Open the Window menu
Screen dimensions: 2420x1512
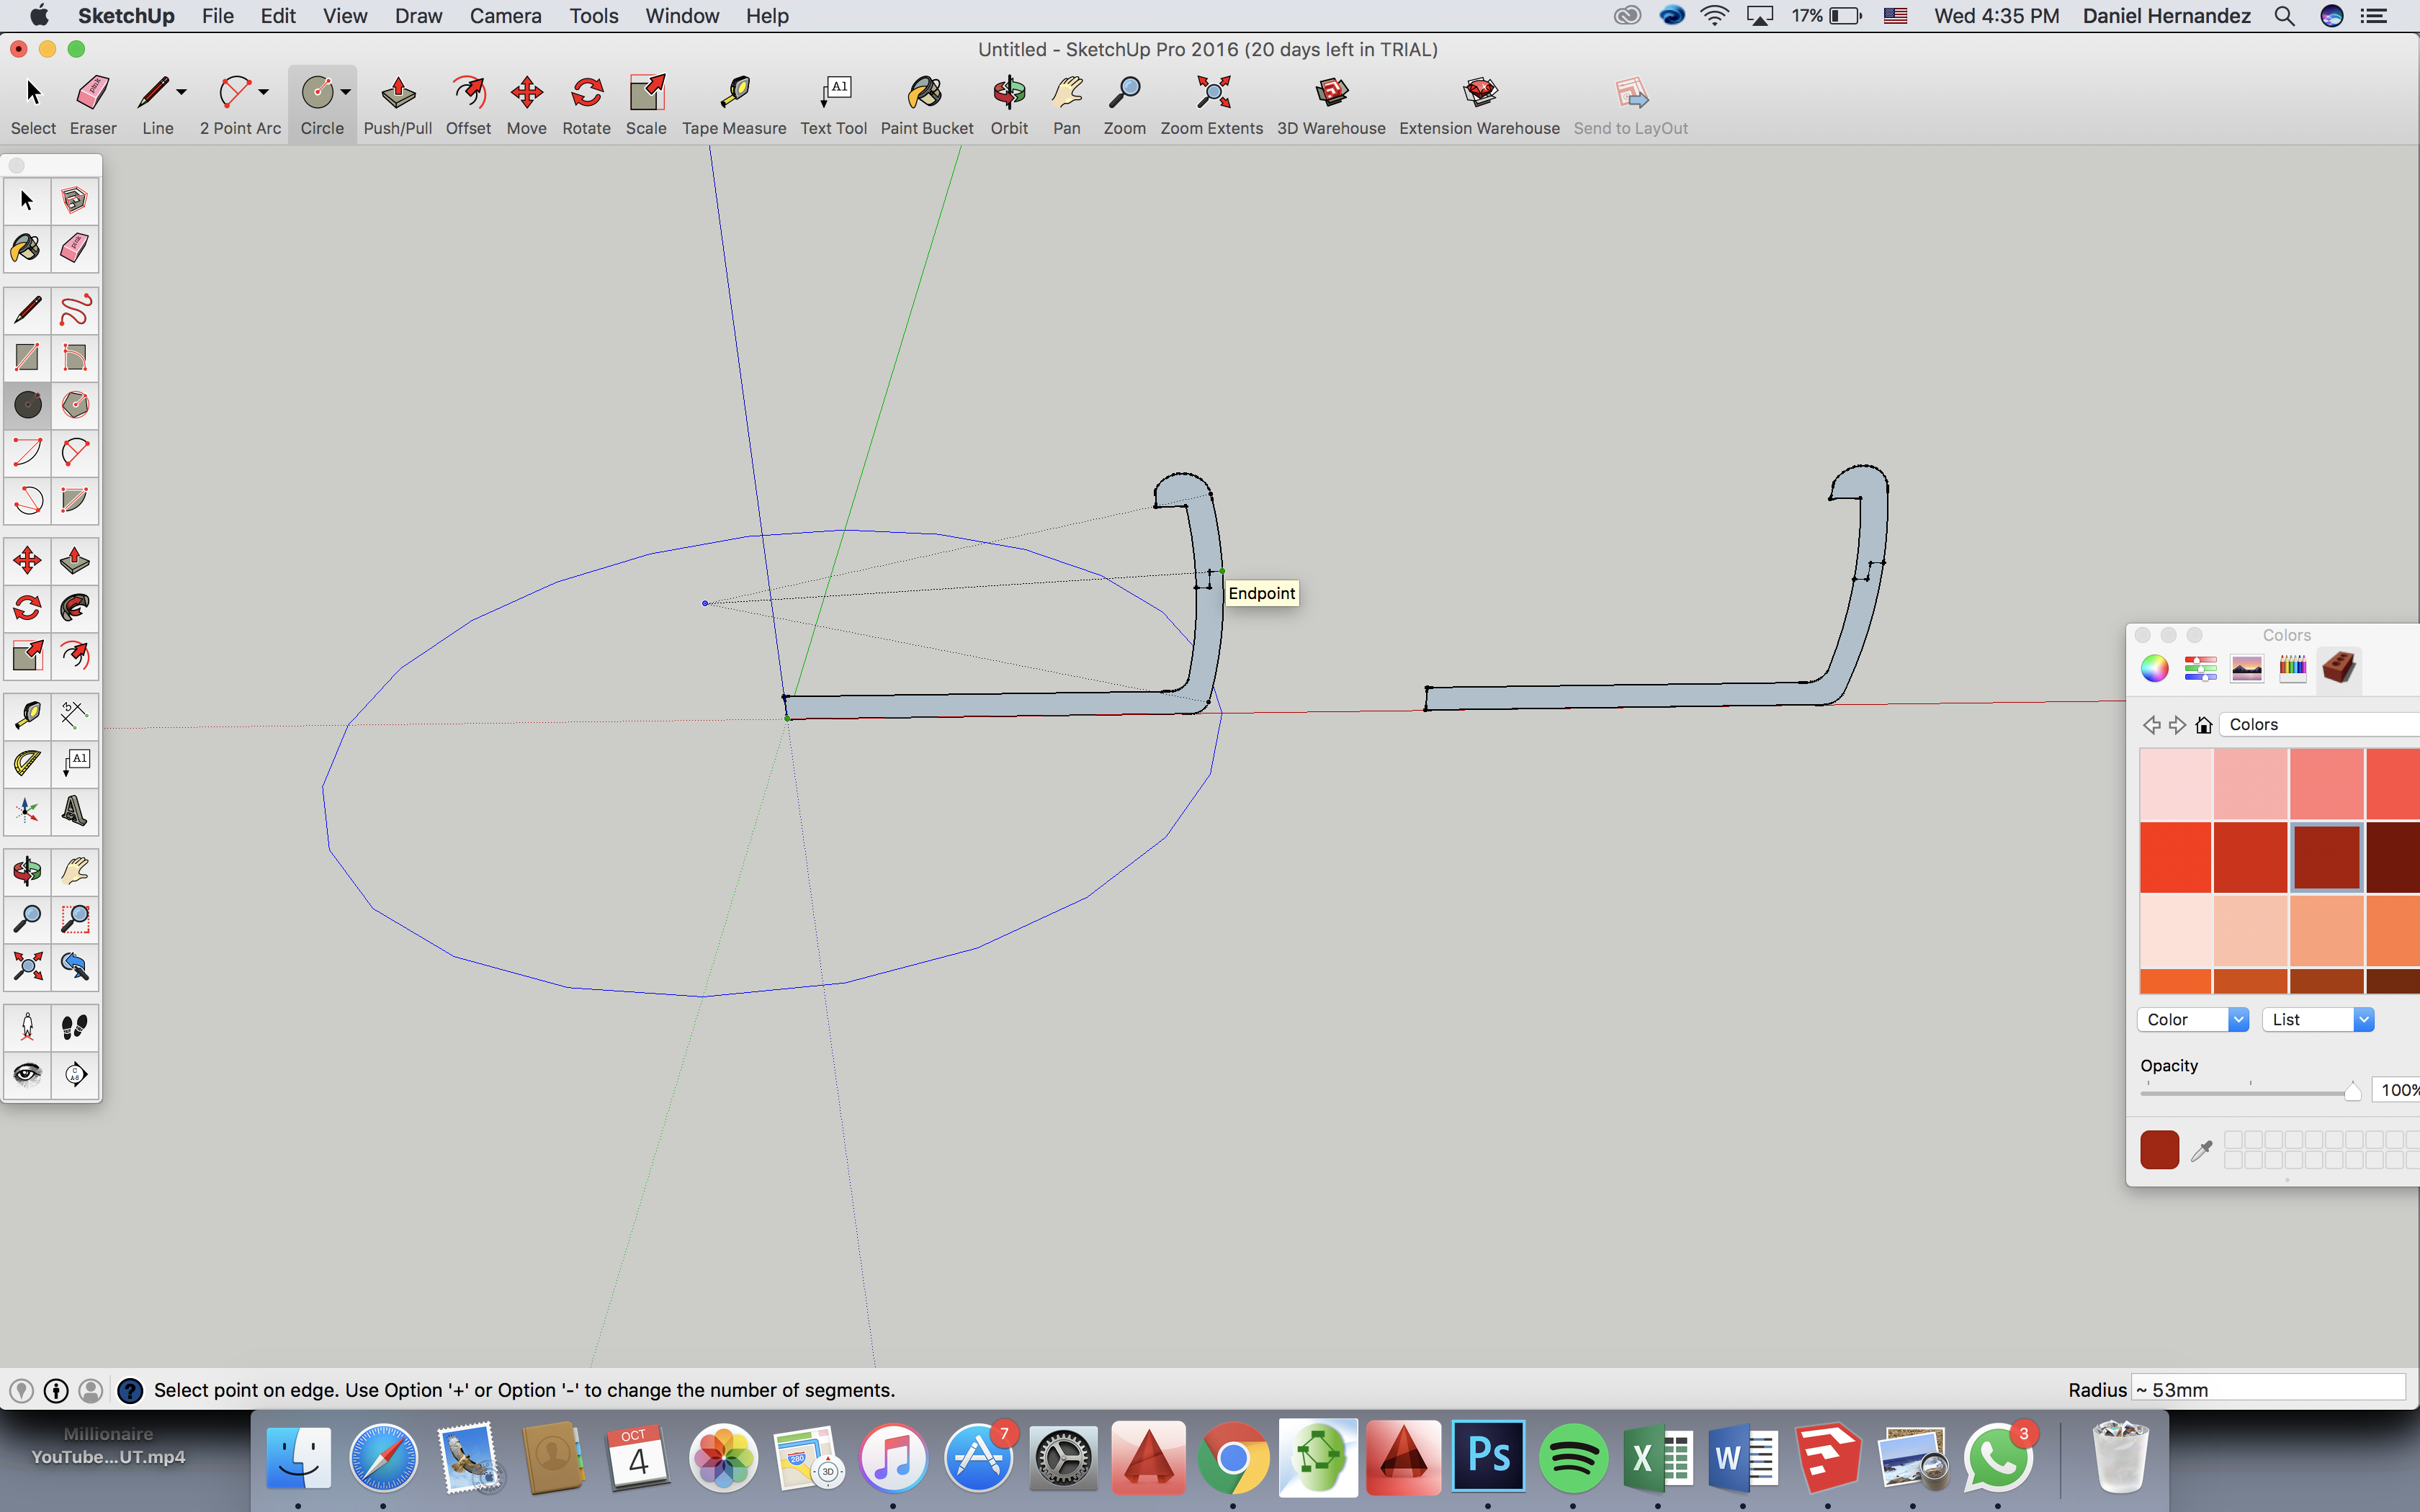click(682, 16)
